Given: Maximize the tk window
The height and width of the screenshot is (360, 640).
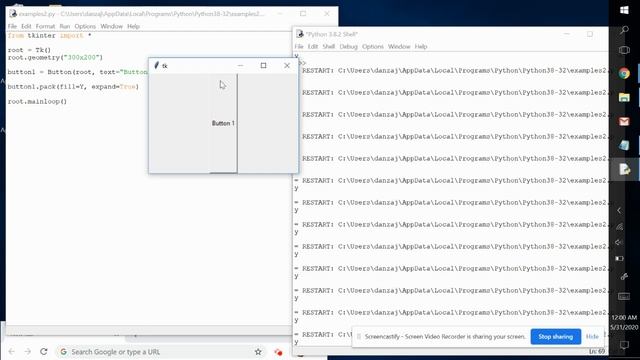Looking at the screenshot, I should [264, 65].
